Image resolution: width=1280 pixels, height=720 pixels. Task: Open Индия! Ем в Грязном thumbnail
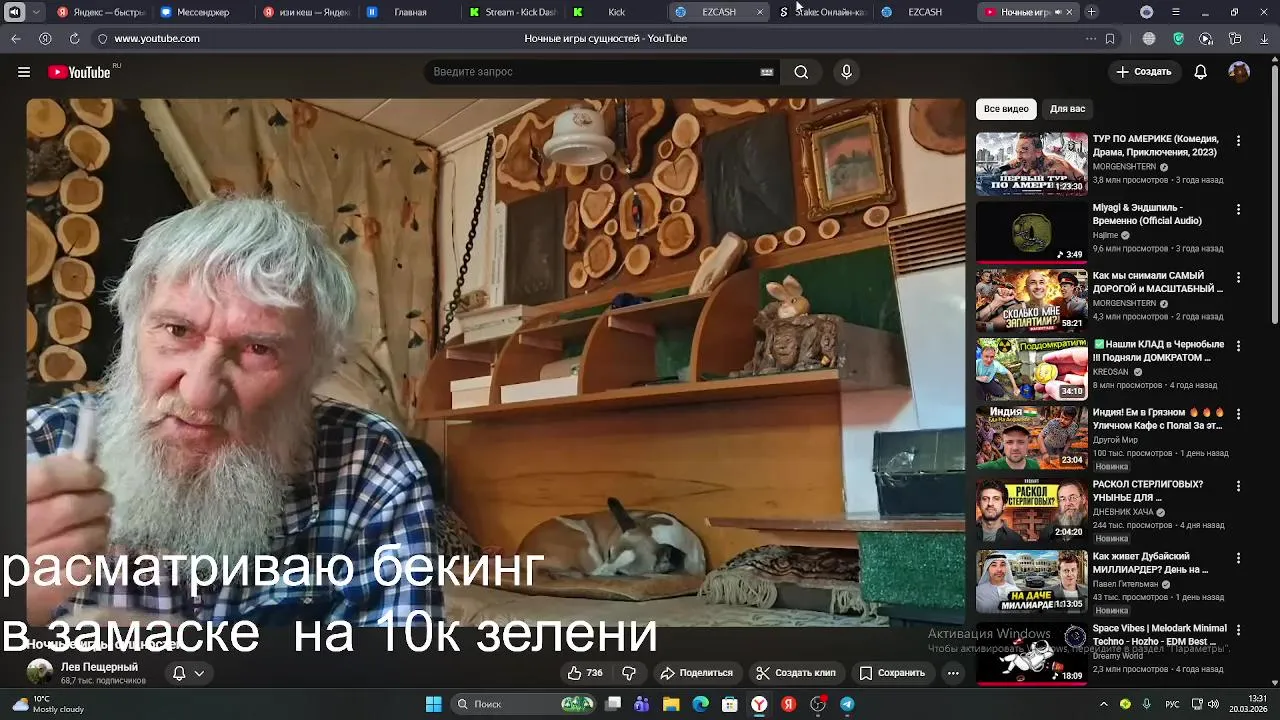click(1031, 437)
